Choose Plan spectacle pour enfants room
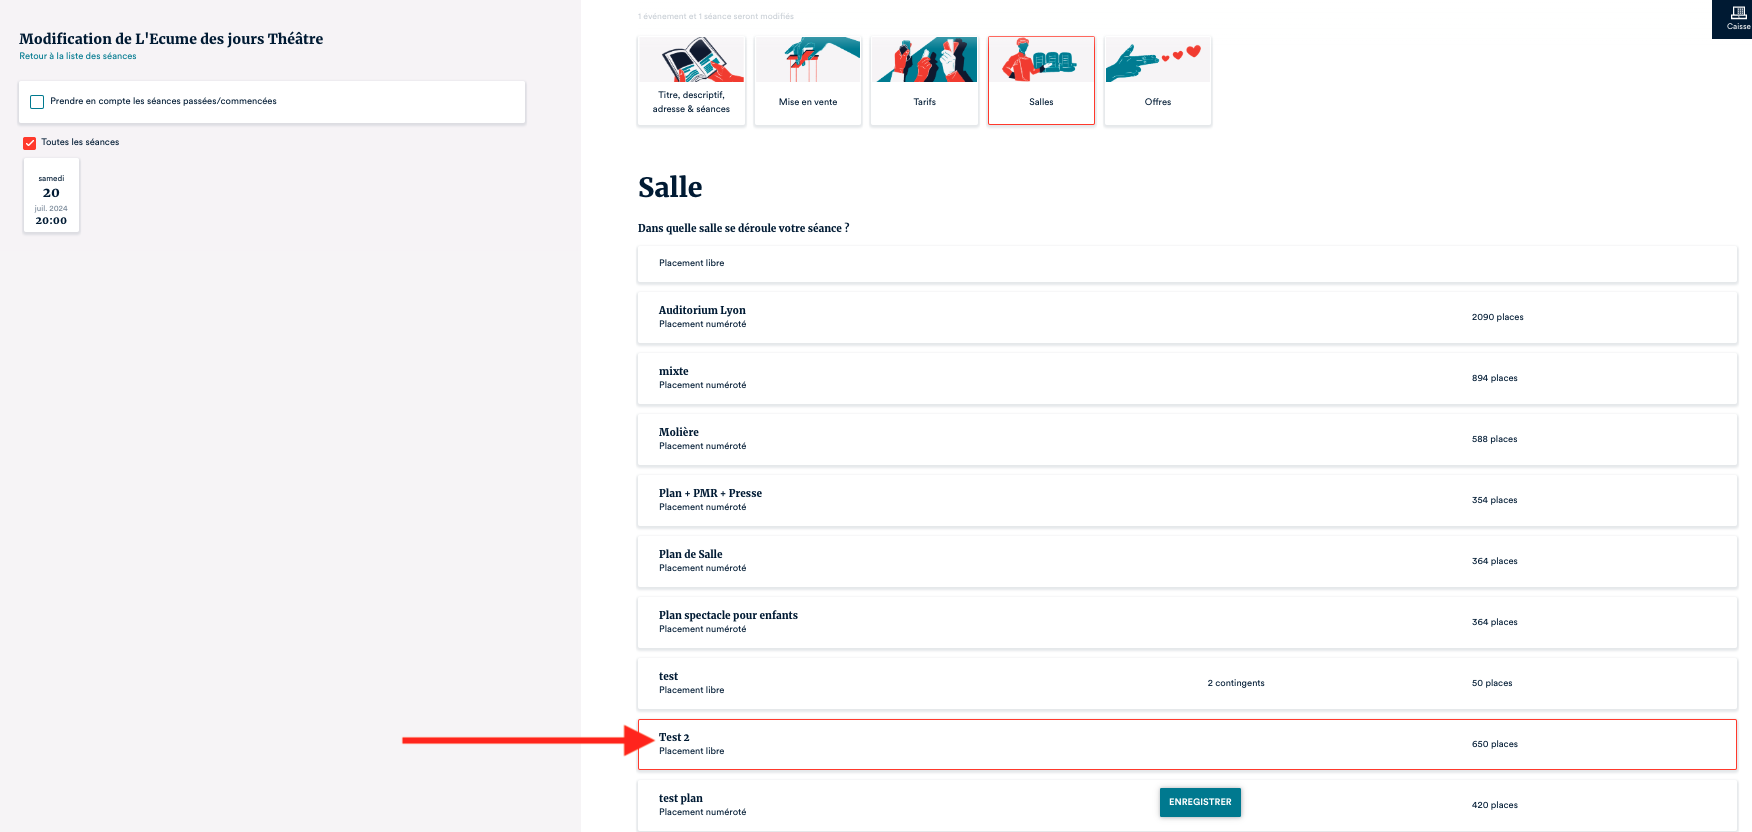The image size is (1752, 832). tap(1186, 622)
